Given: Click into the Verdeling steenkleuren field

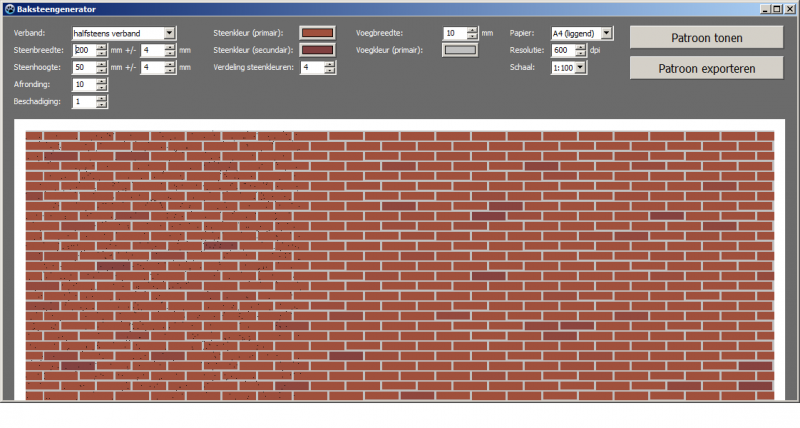Looking at the screenshot, I should [x=312, y=67].
